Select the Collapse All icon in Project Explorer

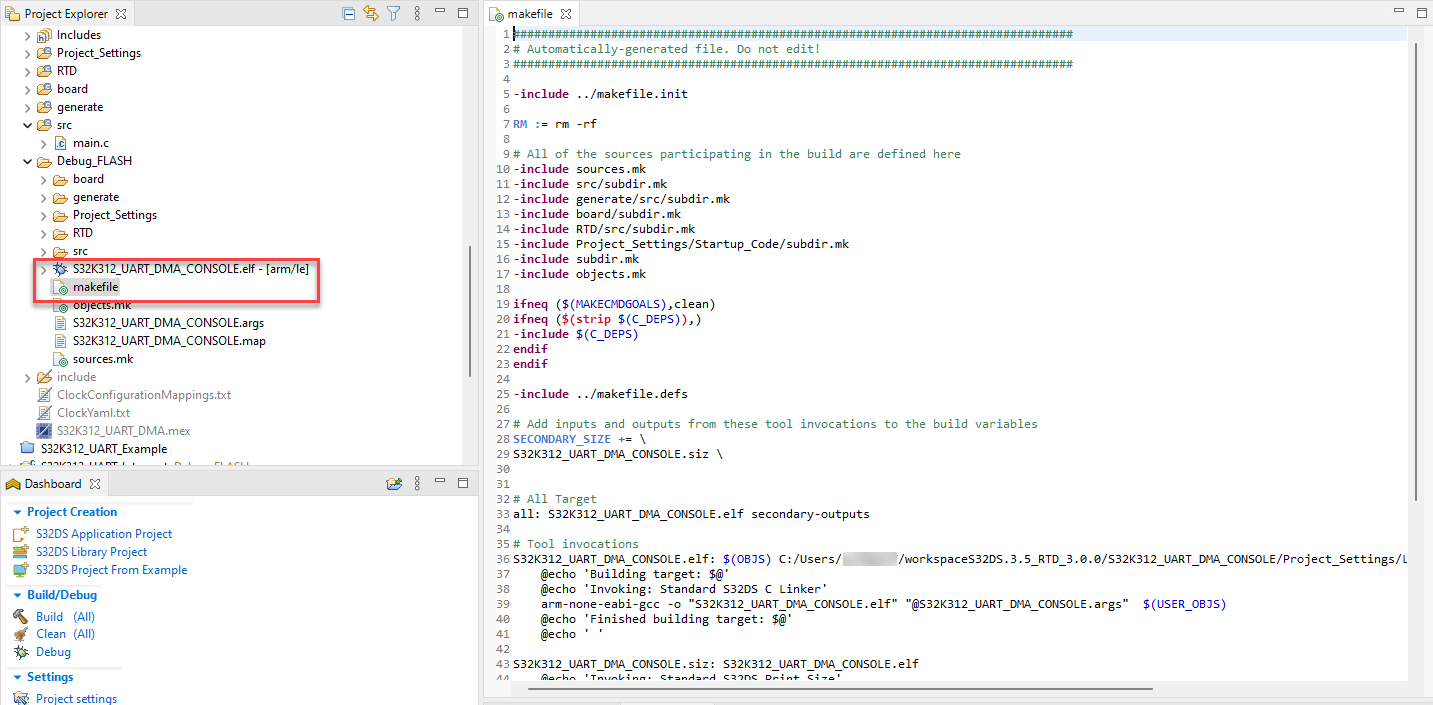[x=348, y=13]
